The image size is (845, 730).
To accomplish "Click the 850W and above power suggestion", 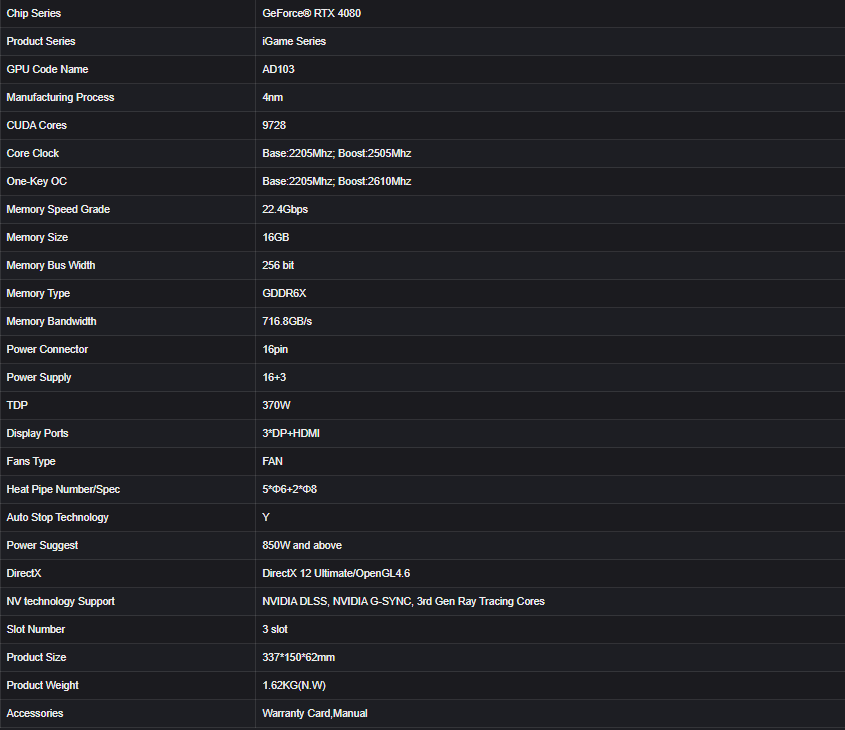I will (302, 546).
